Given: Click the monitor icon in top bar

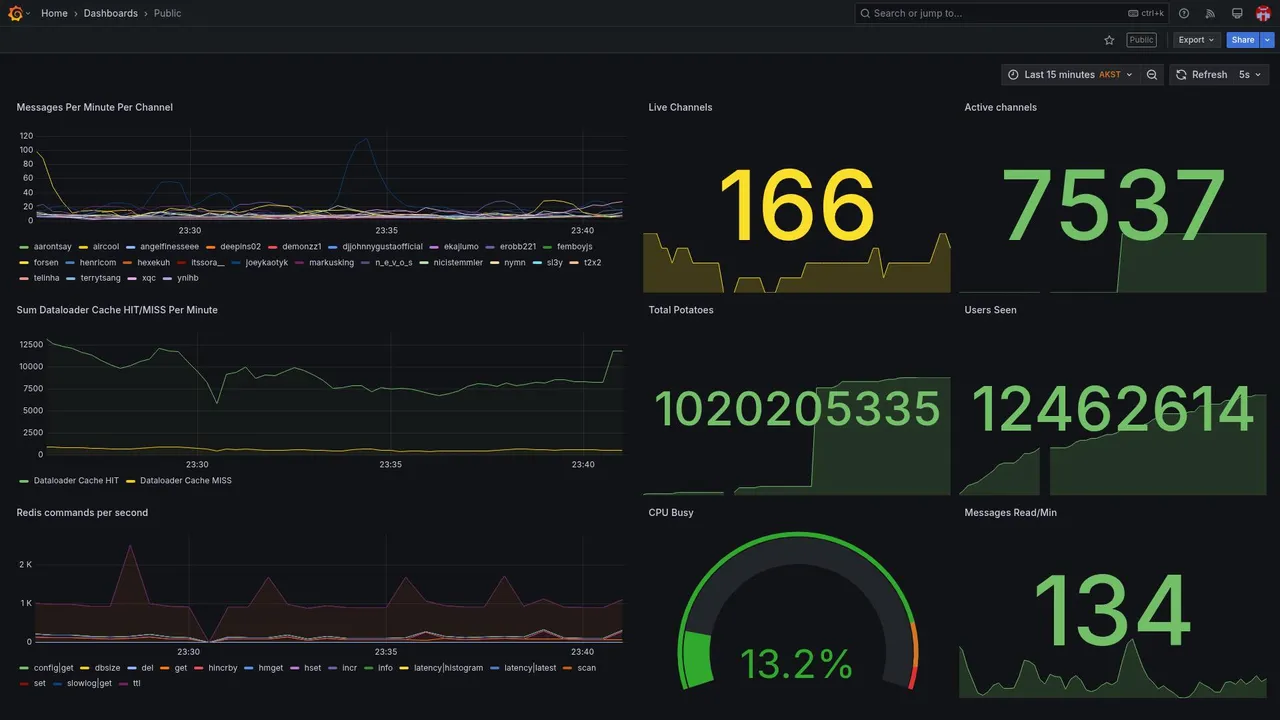Looking at the screenshot, I should (x=1237, y=13).
